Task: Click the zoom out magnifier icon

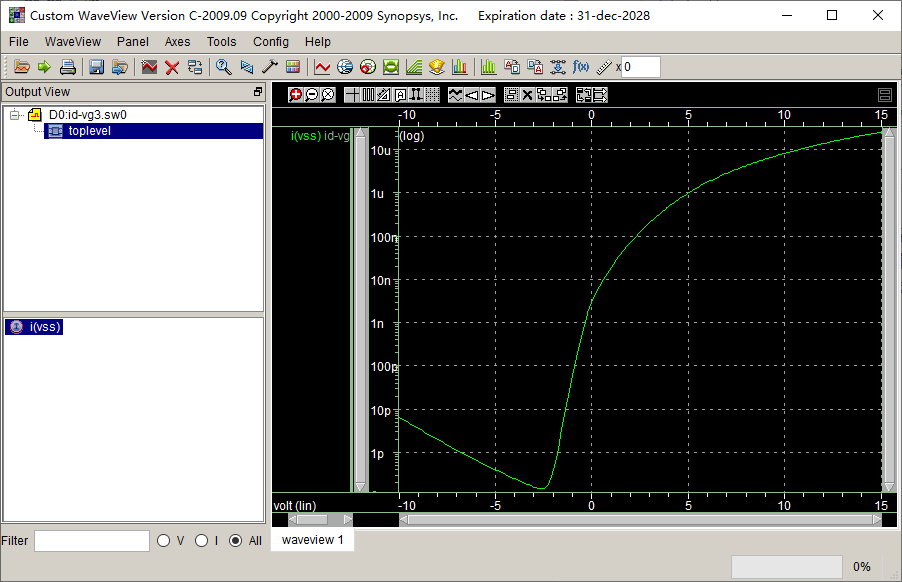Action: pyautogui.click(x=312, y=95)
